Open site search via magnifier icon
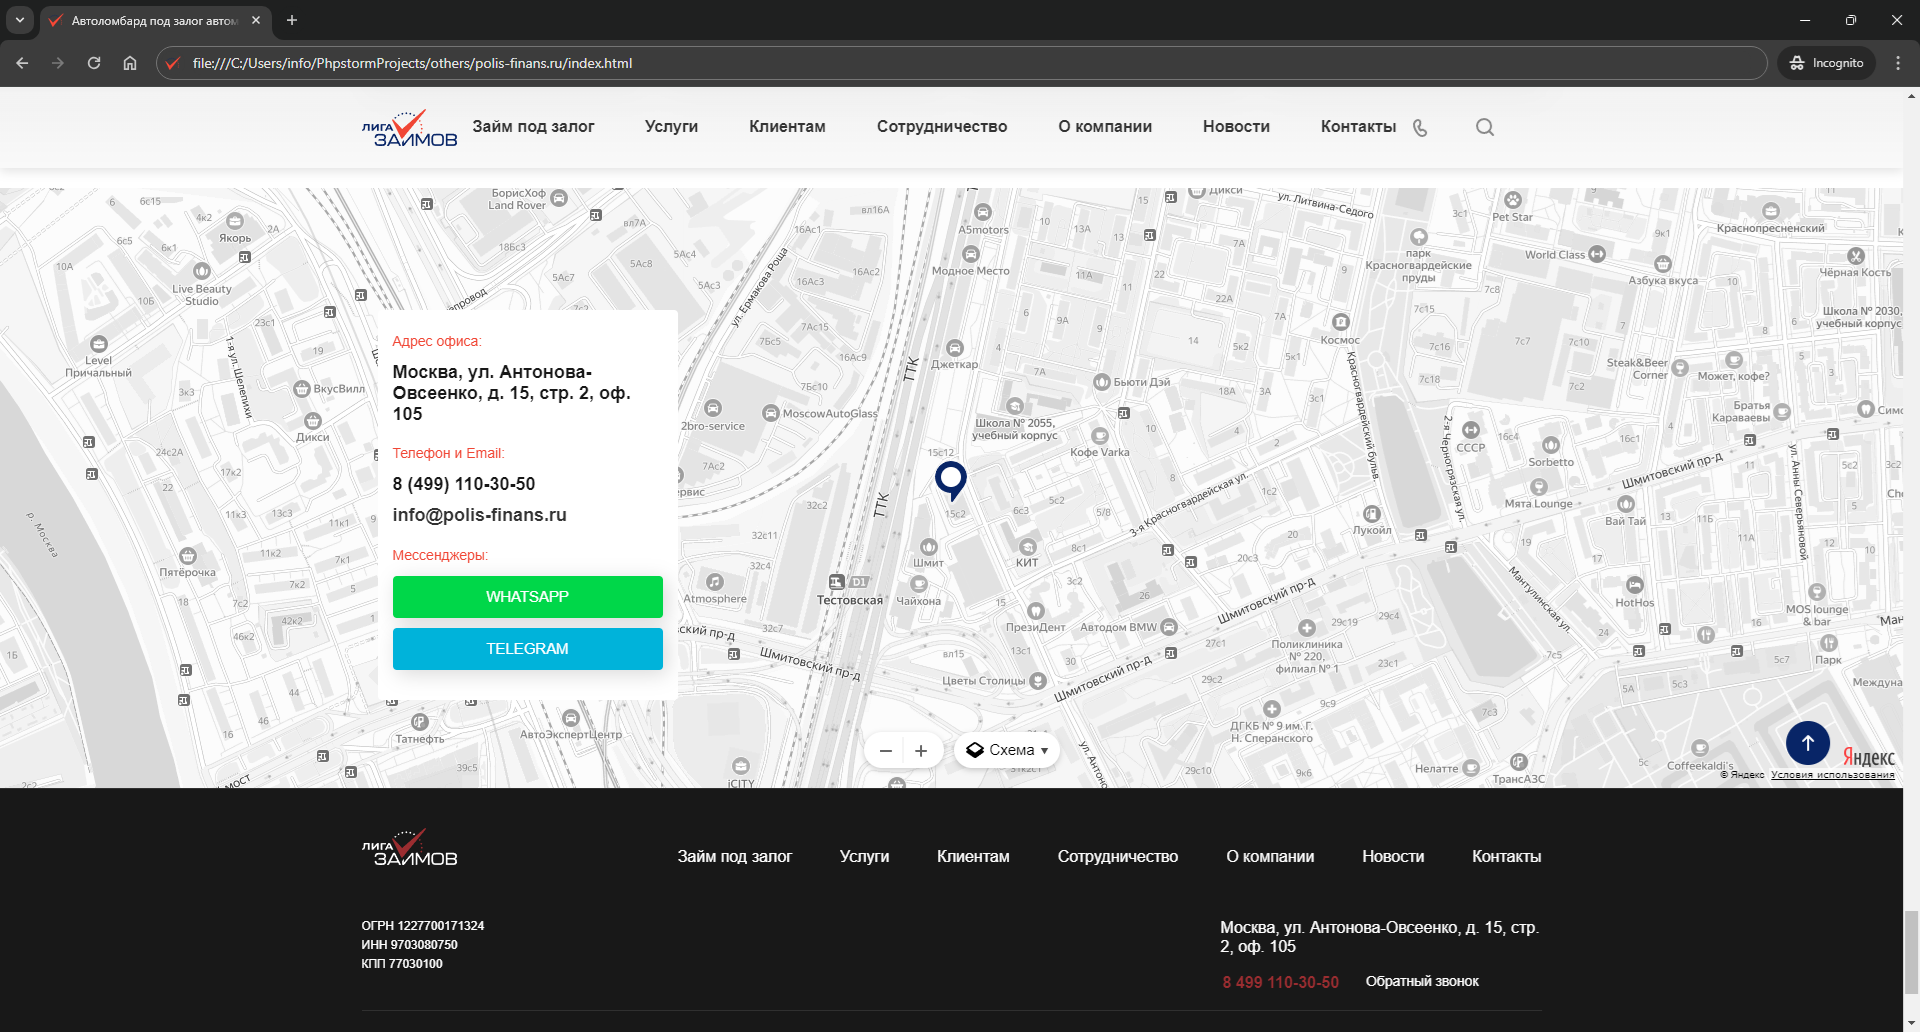 point(1485,127)
